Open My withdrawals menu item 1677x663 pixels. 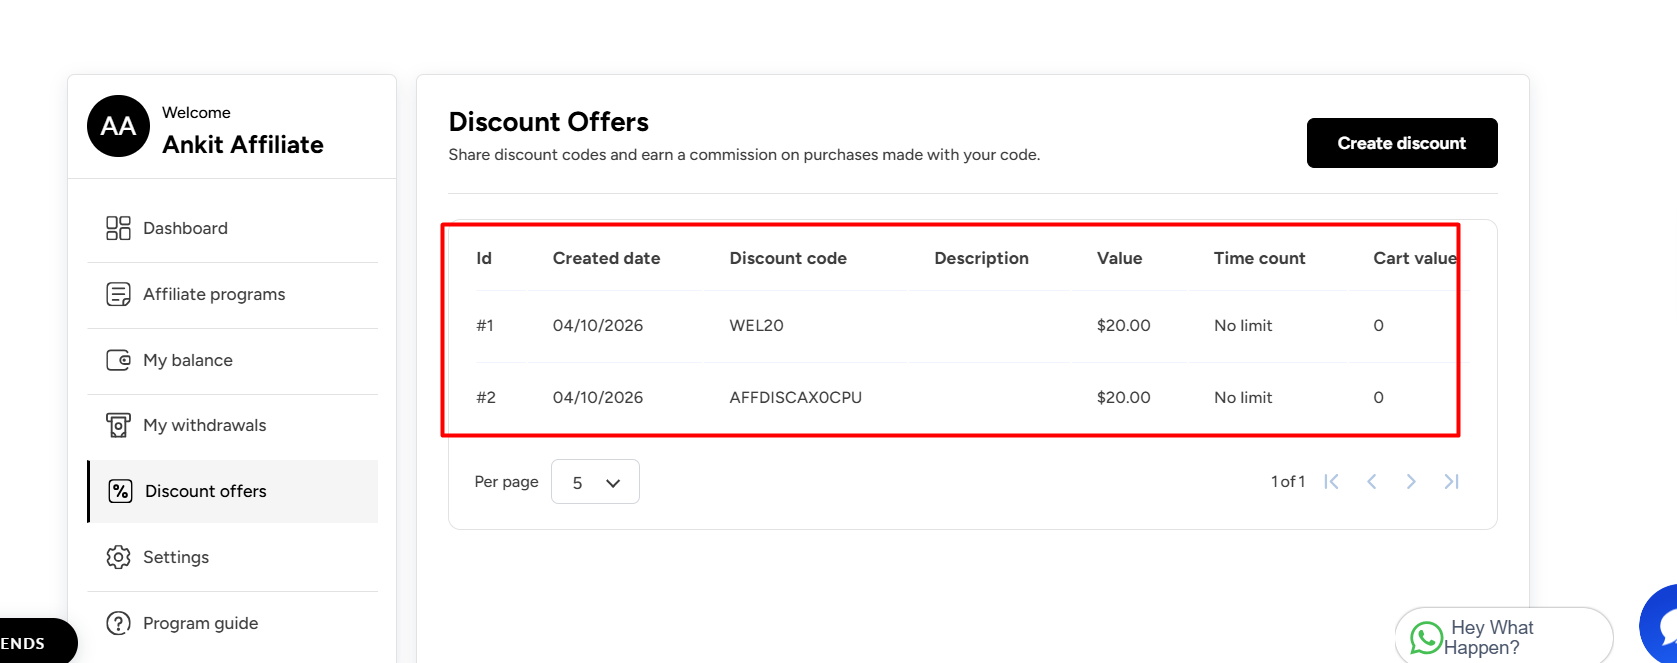point(204,425)
